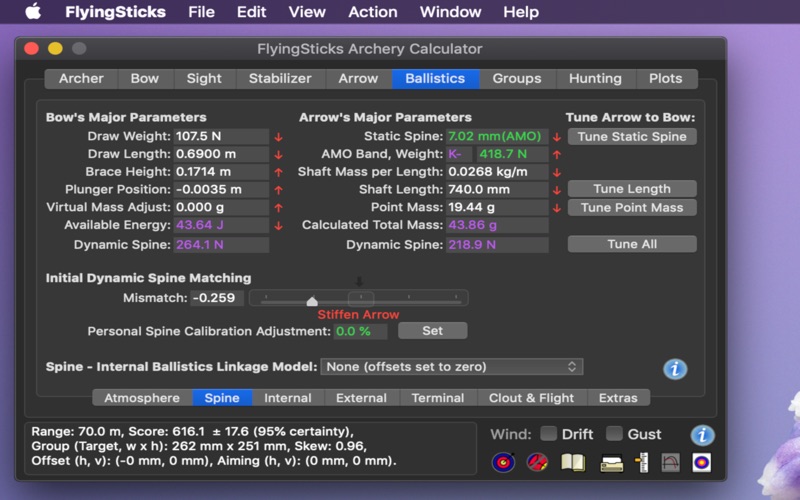This screenshot has height=500, width=800.
Task: Enable the Wind Drift checkbox
Action: point(548,434)
